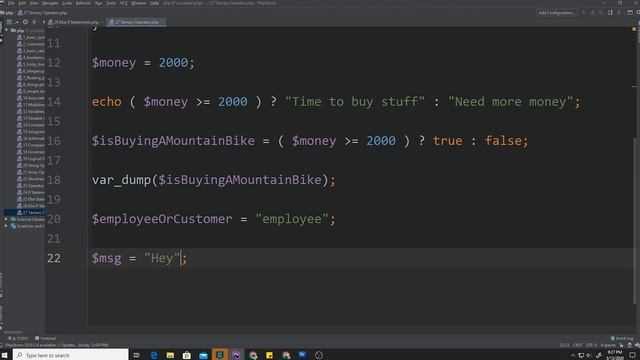Open the Tools menu
Viewport: 640px width, 360px height.
111,3
